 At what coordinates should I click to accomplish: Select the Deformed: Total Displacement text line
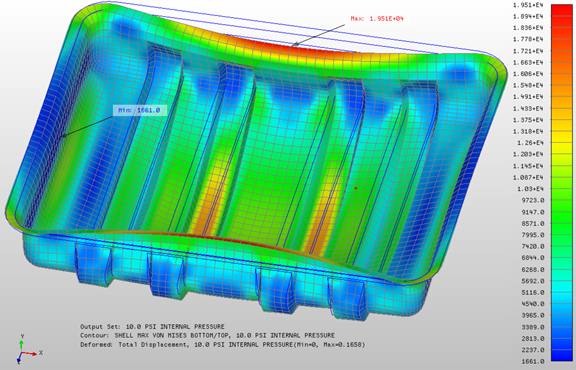223,345
